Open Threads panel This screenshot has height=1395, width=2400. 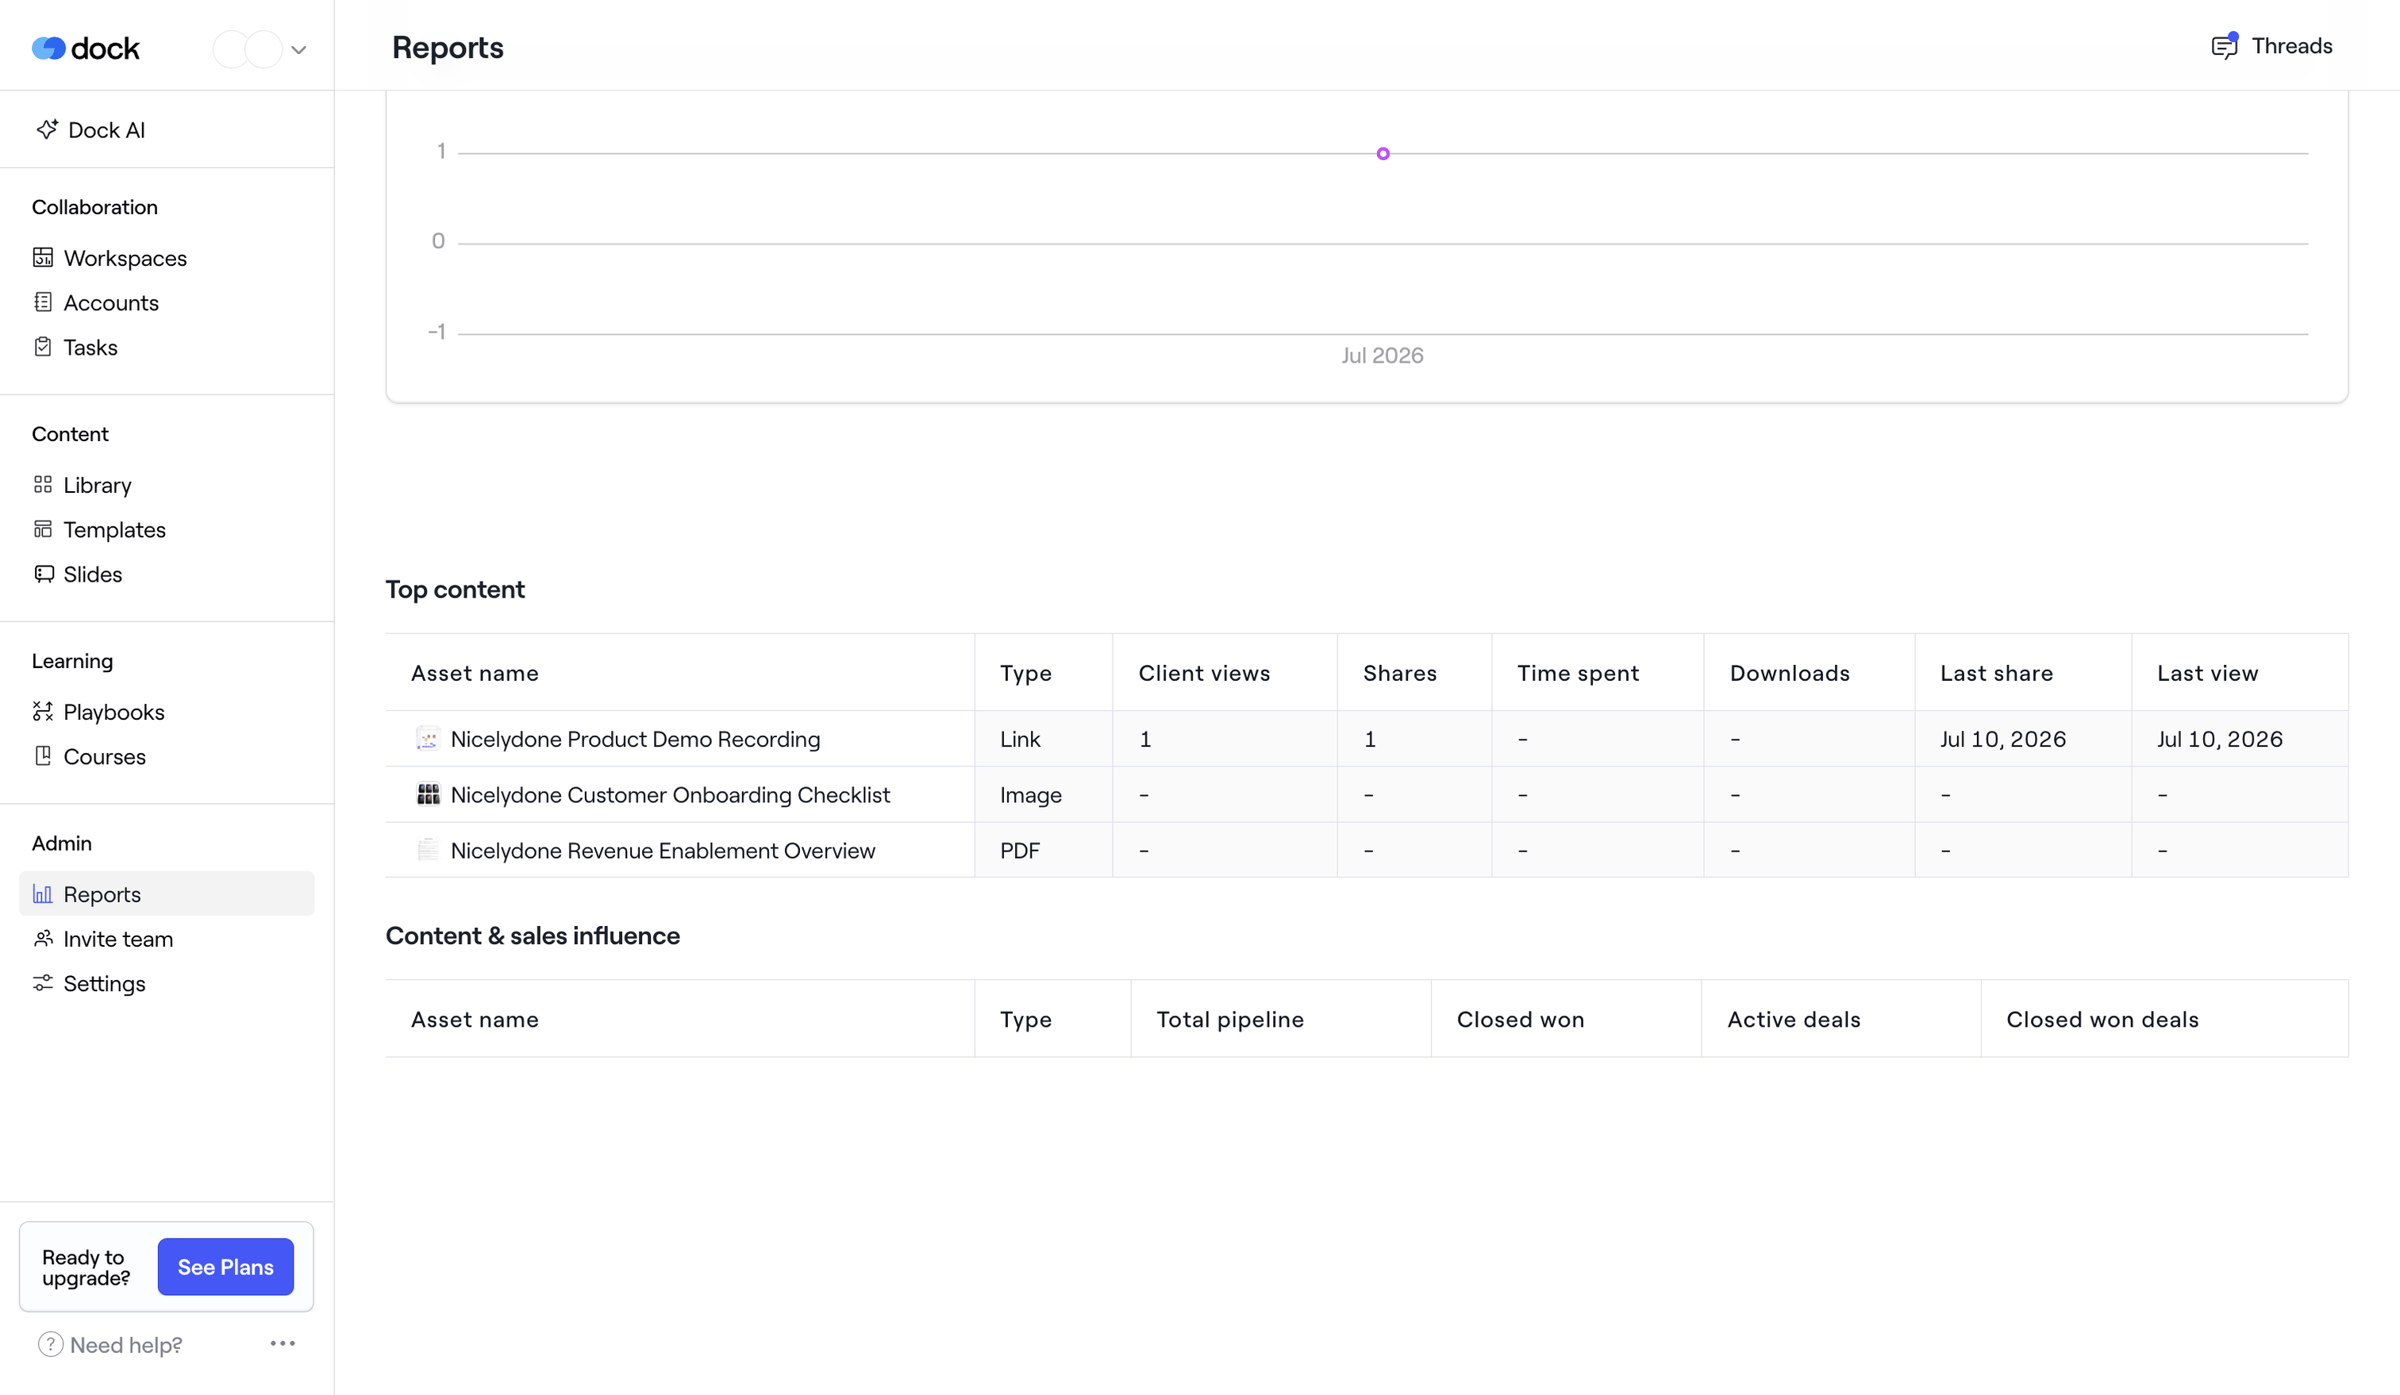(x=2271, y=46)
